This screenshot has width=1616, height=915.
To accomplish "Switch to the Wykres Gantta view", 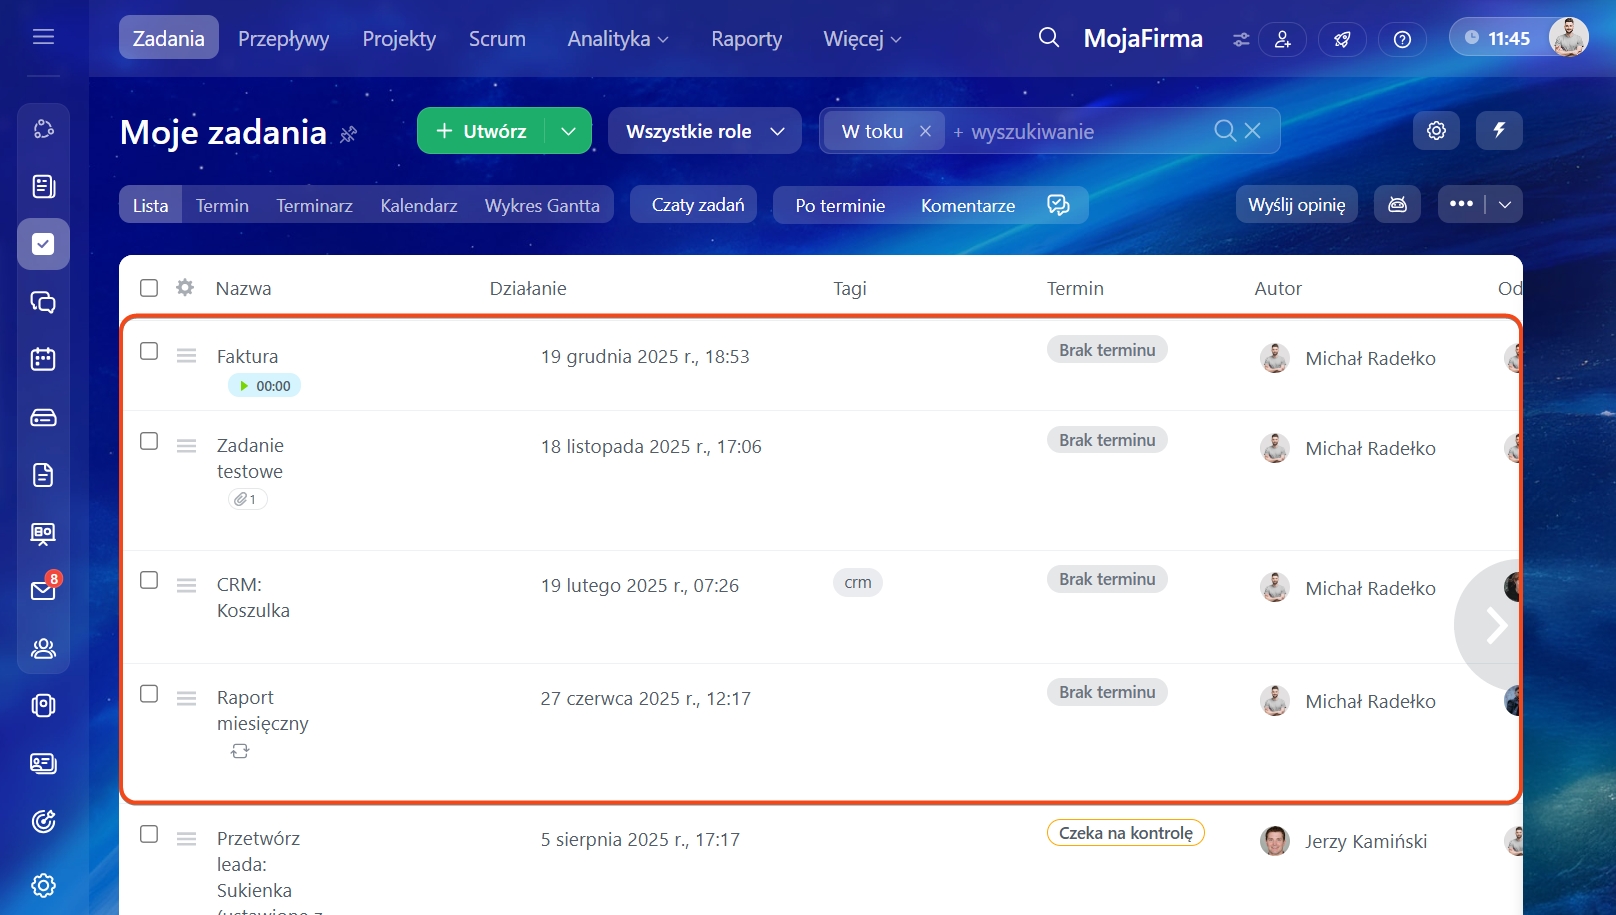I will (x=542, y=205).
